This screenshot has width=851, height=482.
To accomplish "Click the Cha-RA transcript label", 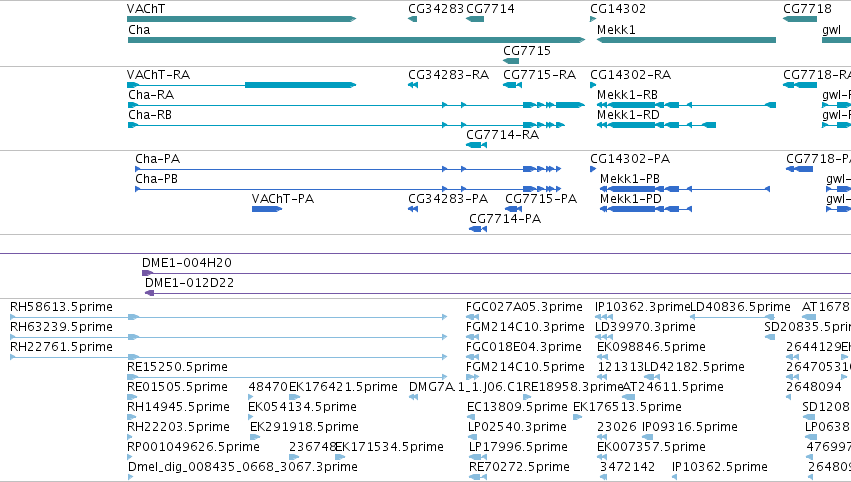I will click(x=151, y=94).
